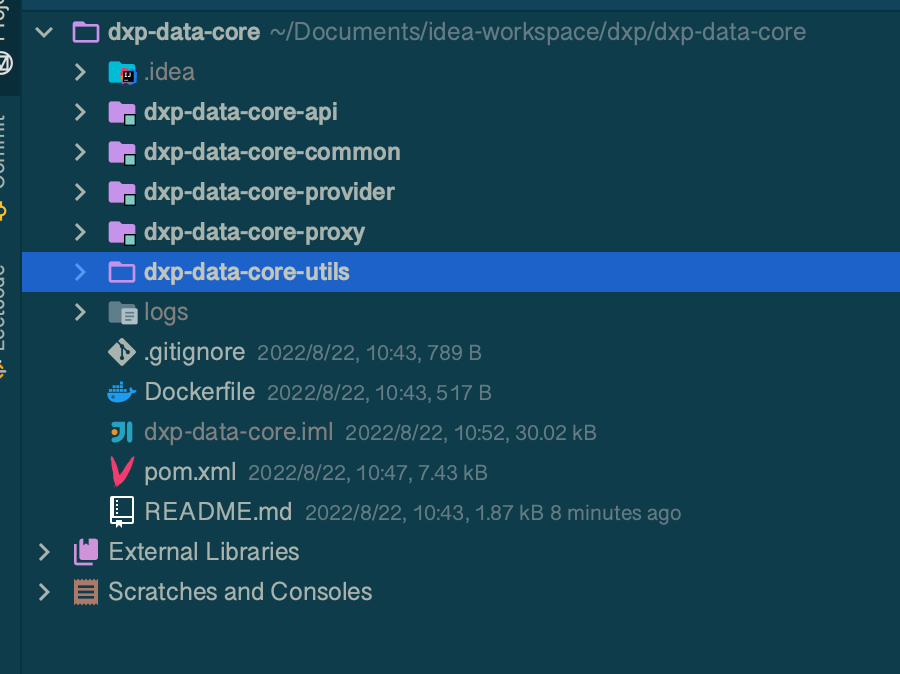Select the dxp-data-core-common module
Image resolution: width=900 pixels, height=674 pixels.
click(271, 152)
